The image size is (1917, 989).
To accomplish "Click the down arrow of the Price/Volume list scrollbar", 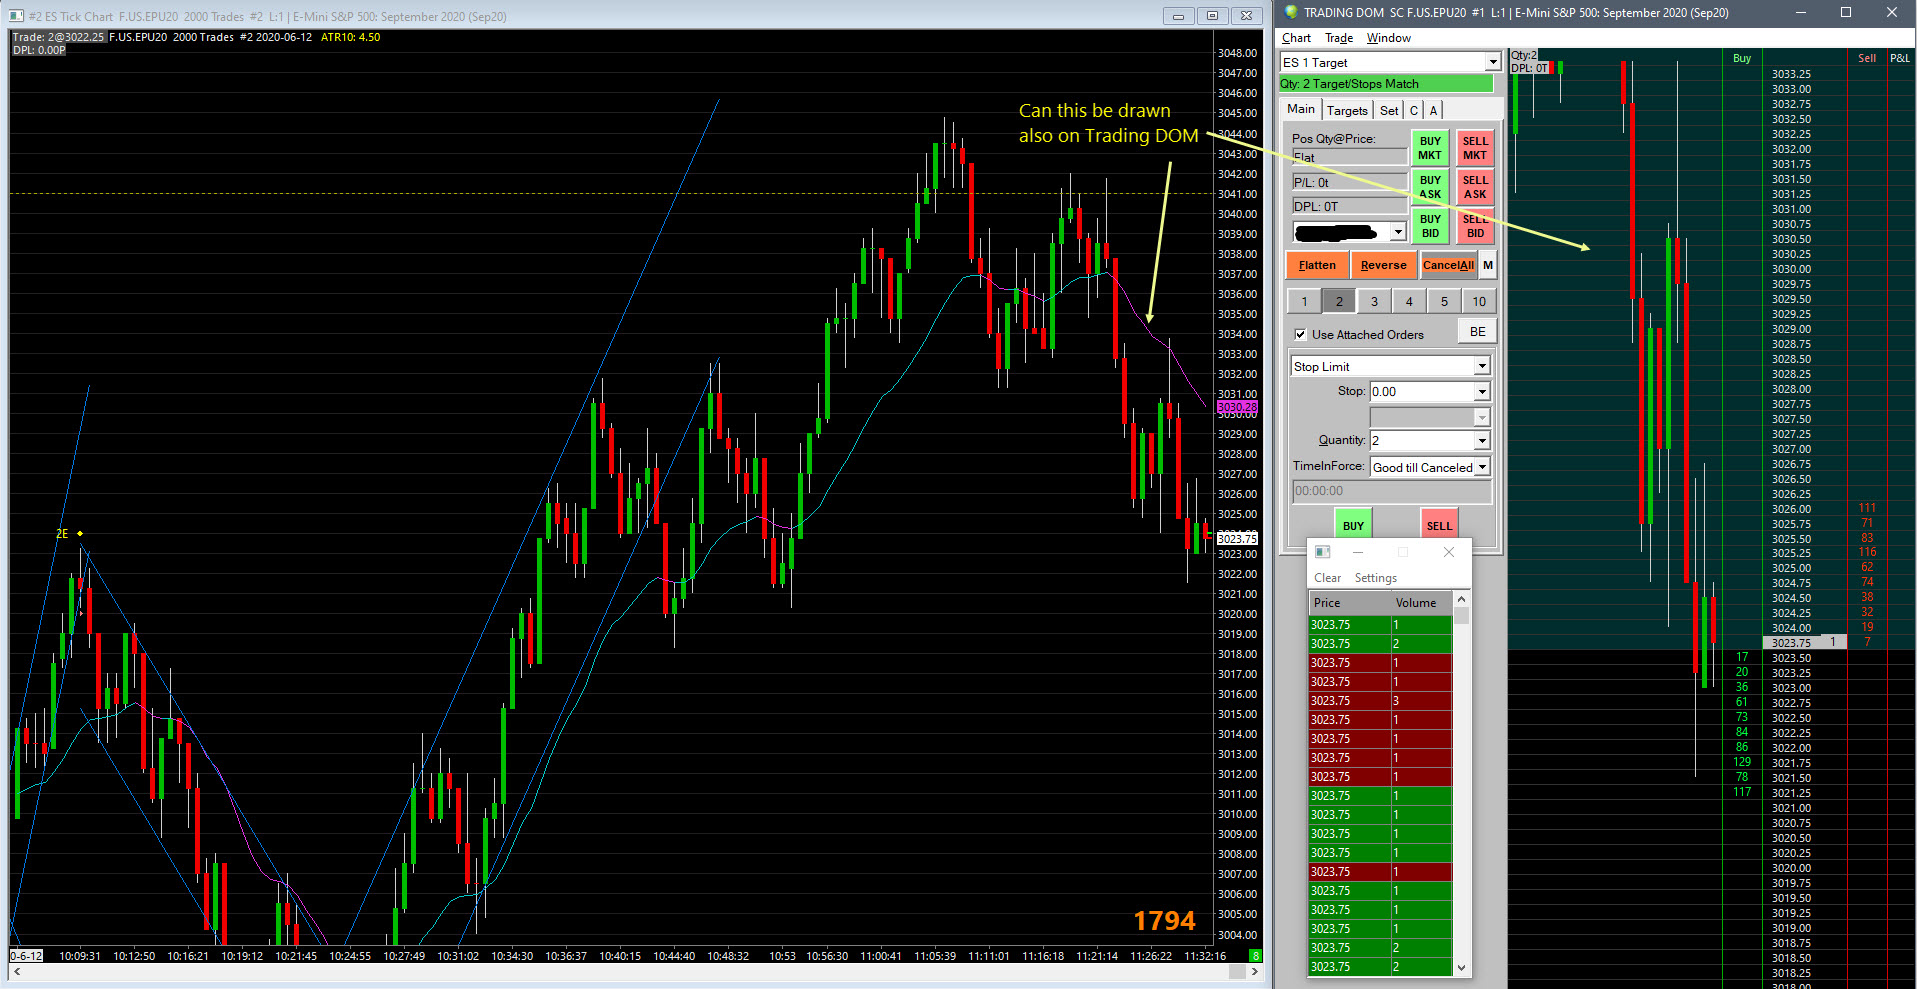I will 1461,968.
